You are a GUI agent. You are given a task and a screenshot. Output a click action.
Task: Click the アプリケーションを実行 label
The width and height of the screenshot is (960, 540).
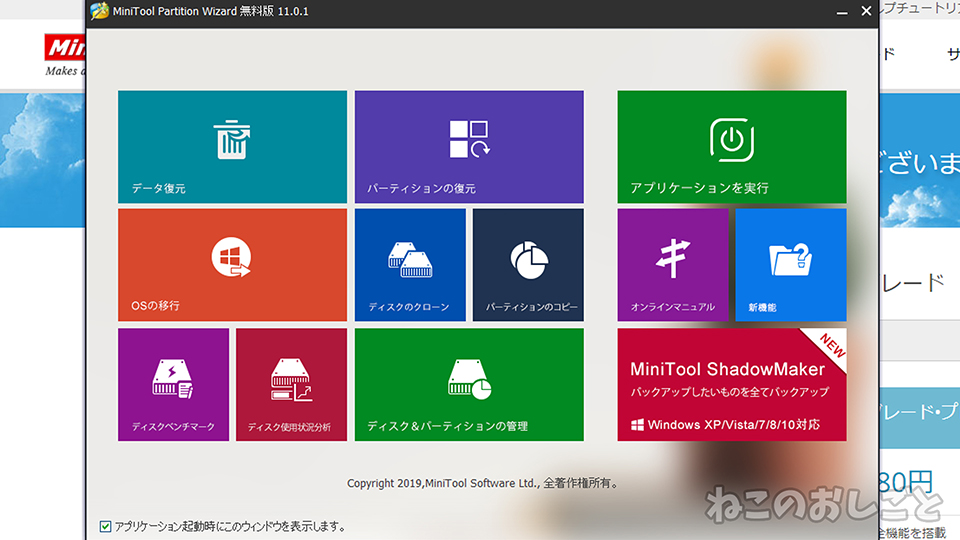click(x=699, y=188)
